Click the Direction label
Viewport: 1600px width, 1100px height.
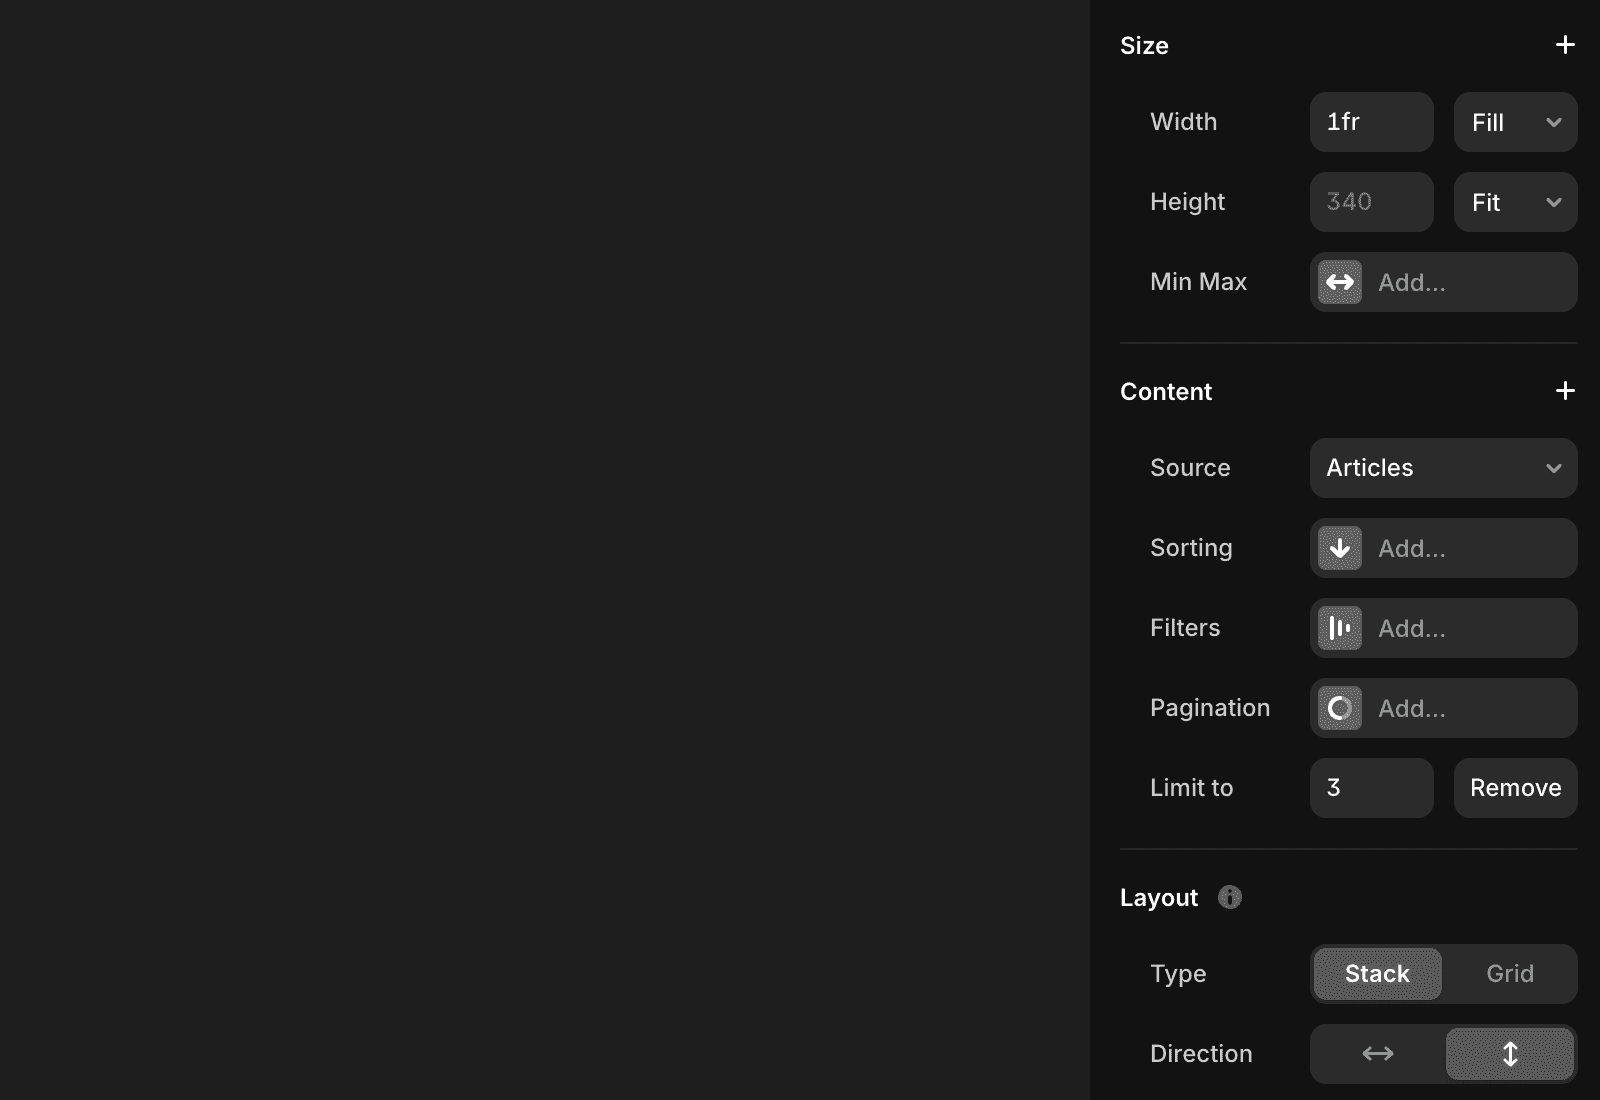[1201, 1054]
